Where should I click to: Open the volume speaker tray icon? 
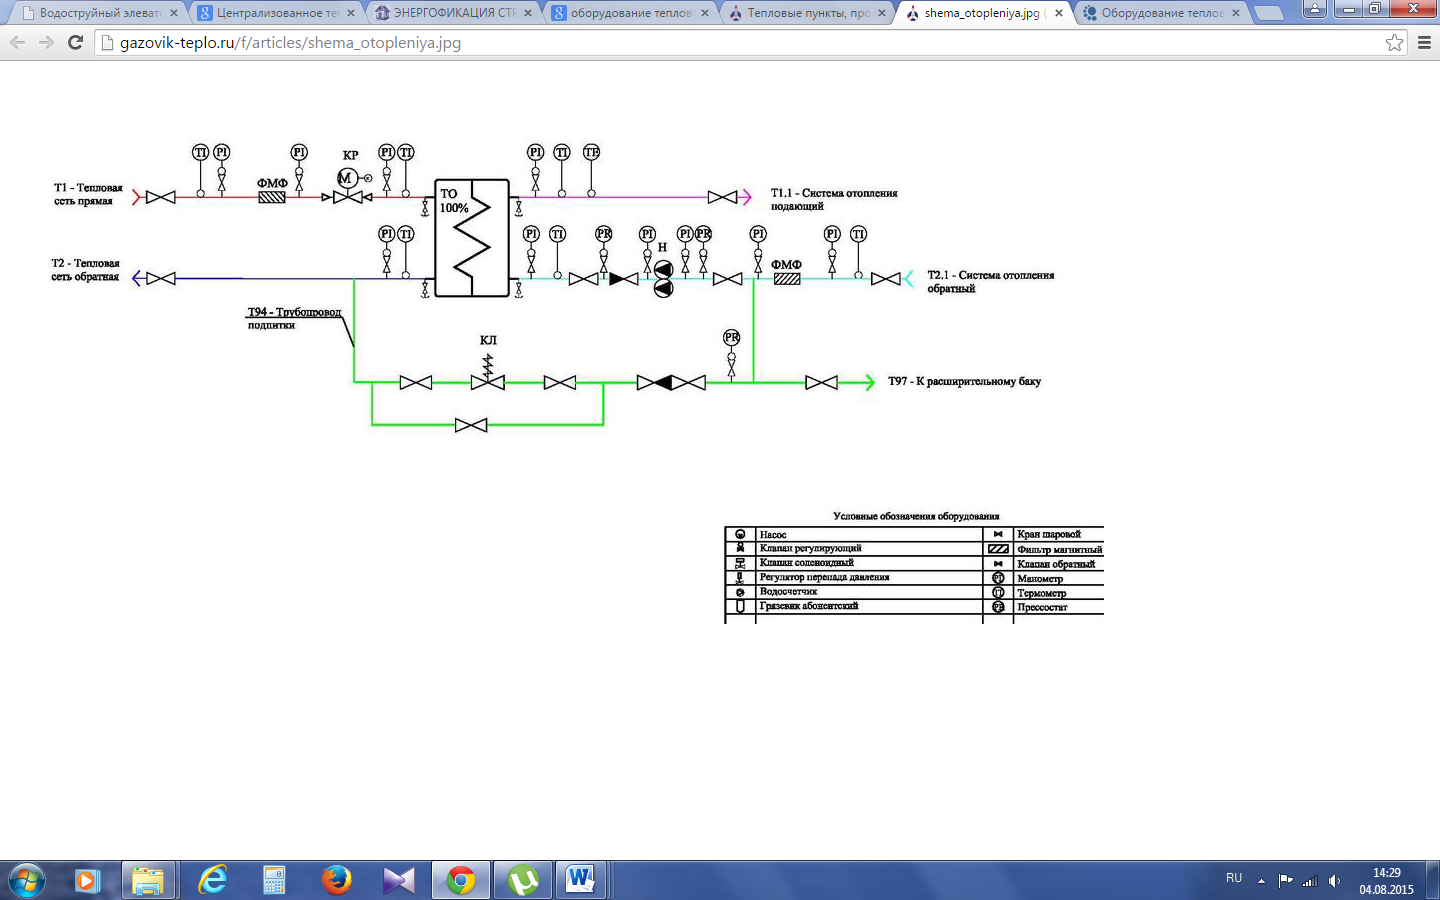(x=1334, y=881)
